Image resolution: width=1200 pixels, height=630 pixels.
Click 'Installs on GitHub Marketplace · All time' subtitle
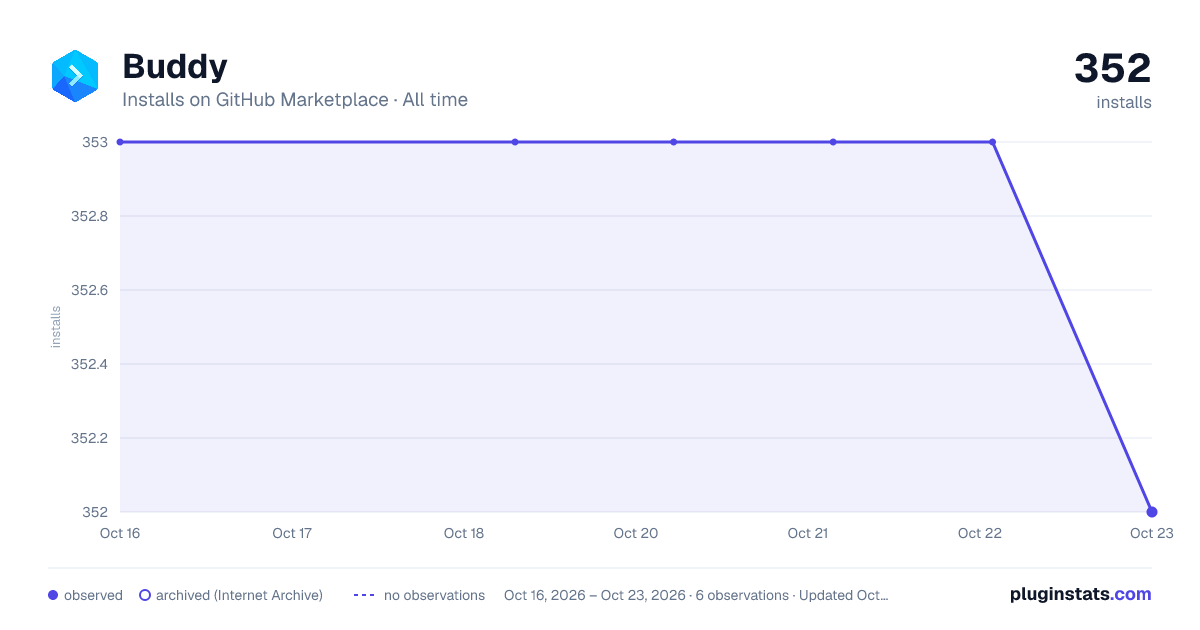click(x=295, y=100)
